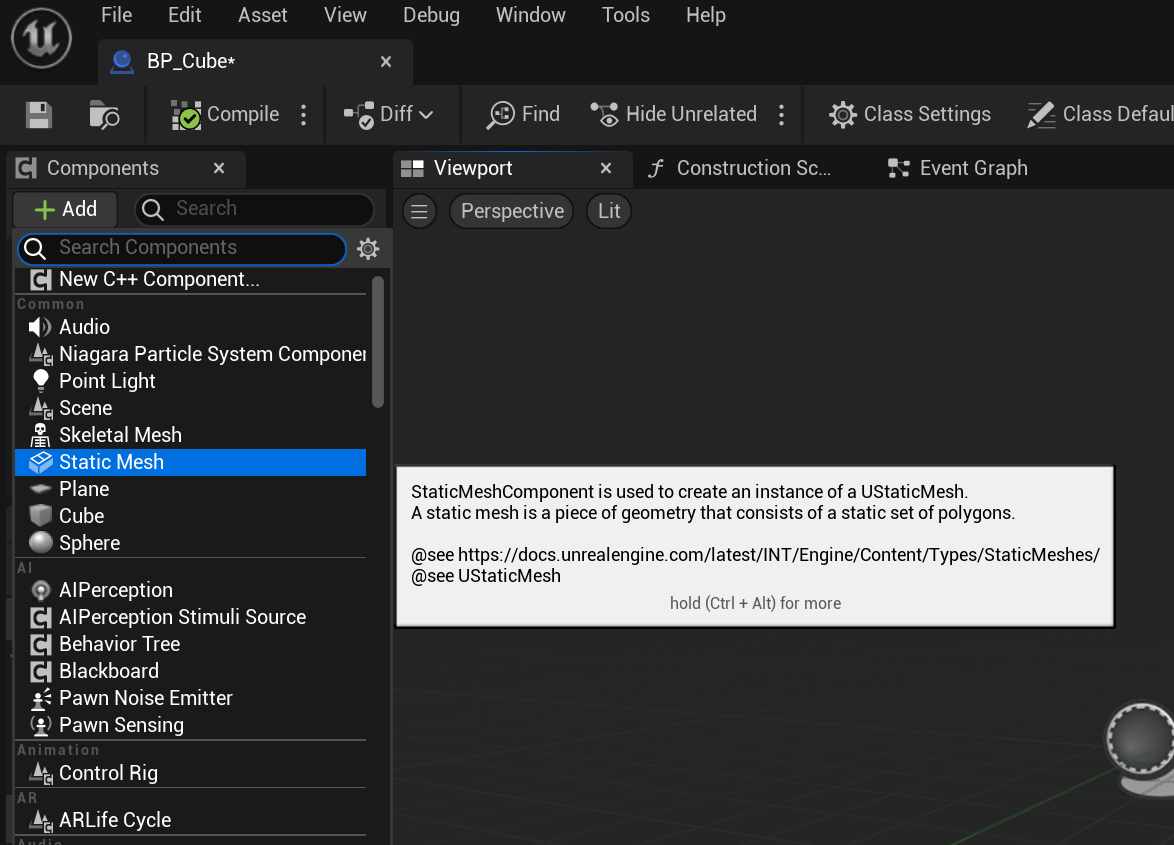Click the sphere object in the viewport
This screenshot has width=1174, height=845.
tap(1142, 739)
